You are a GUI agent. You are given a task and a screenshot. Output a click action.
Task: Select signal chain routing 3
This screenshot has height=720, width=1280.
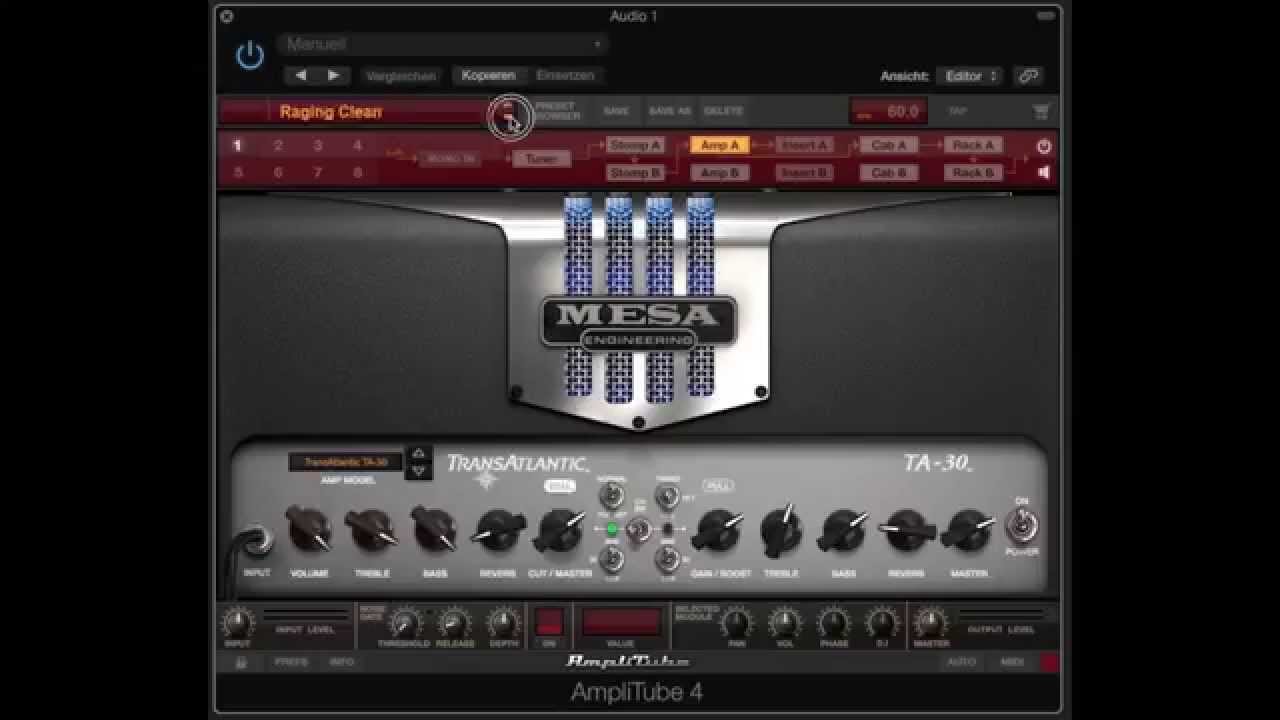coord(318,145)
